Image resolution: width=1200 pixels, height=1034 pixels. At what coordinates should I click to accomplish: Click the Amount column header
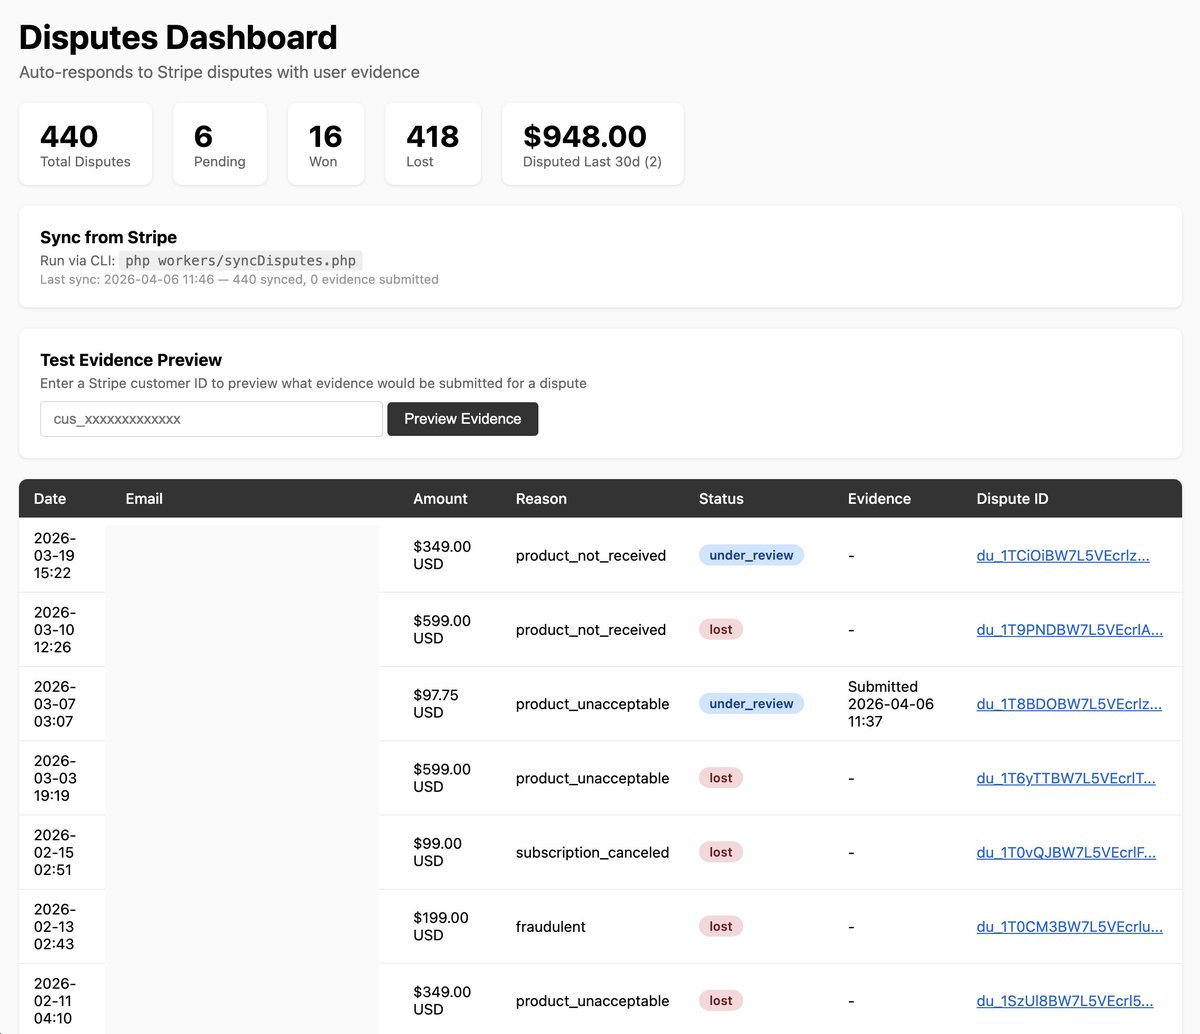click(x=440, y=499)
